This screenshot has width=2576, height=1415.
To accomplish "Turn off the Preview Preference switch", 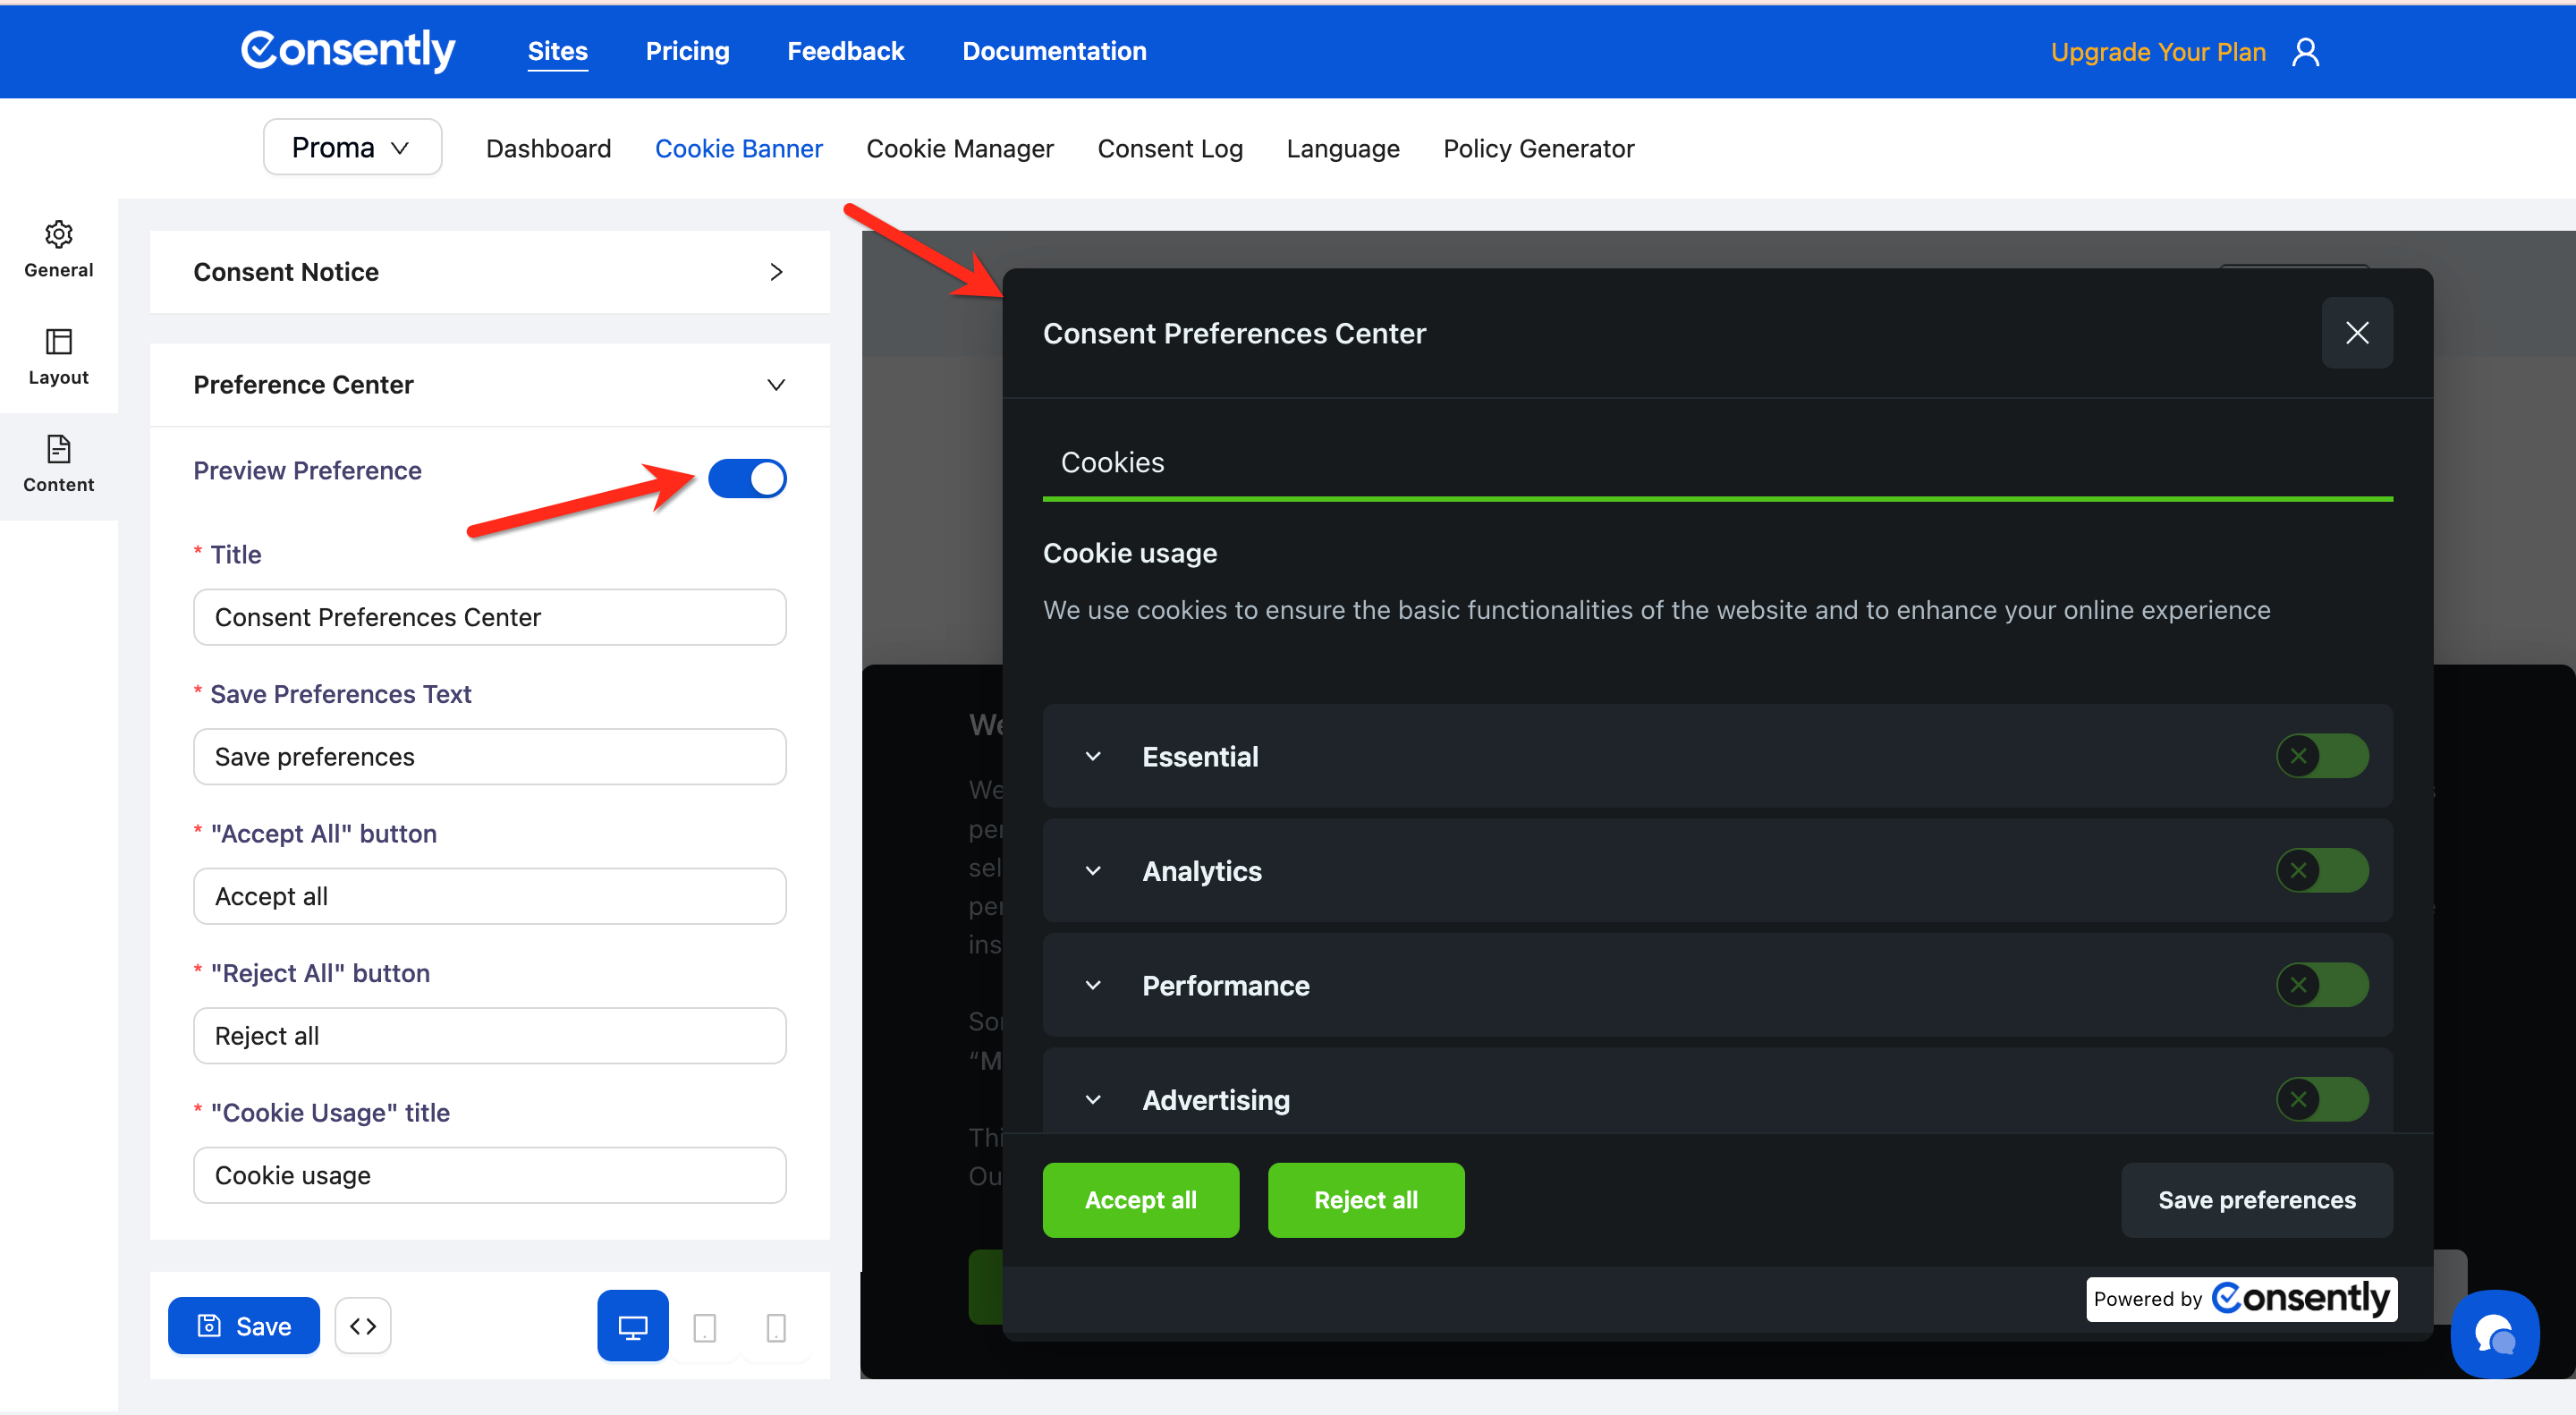I will [x=747, y=478].
